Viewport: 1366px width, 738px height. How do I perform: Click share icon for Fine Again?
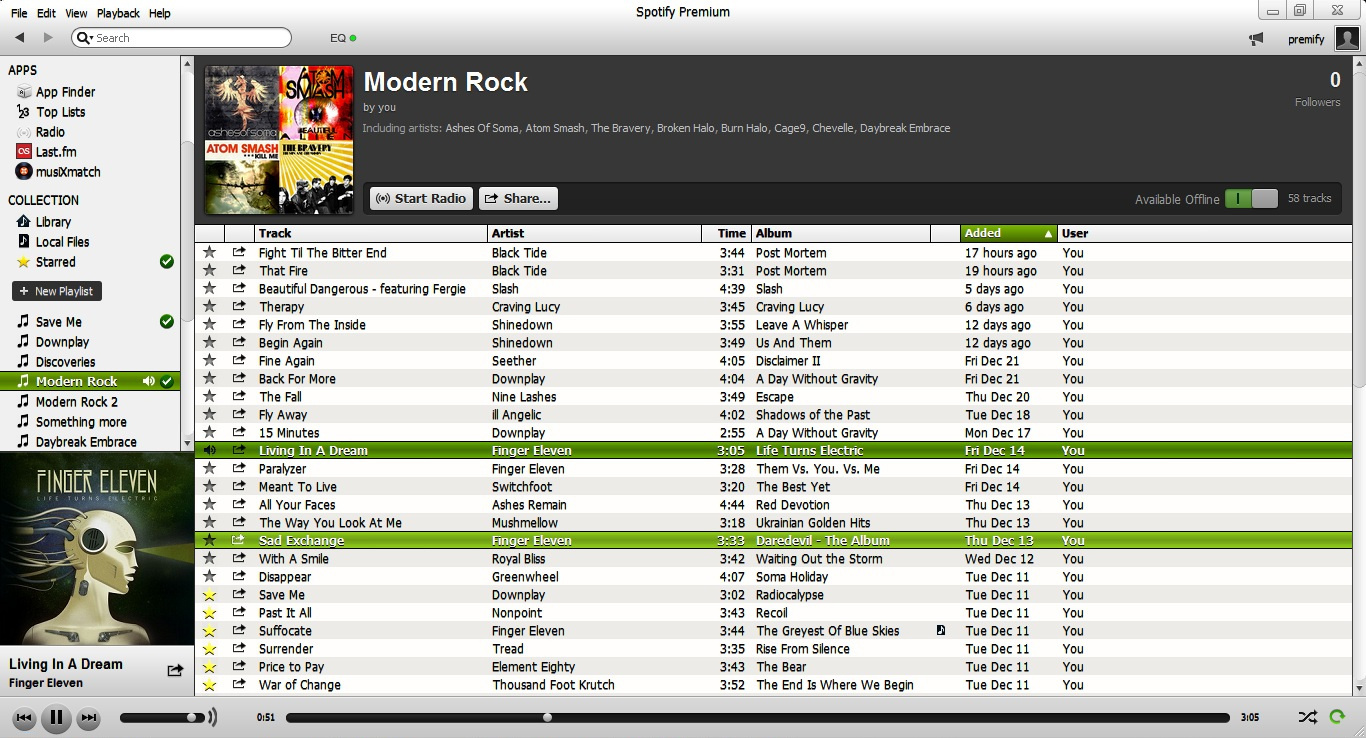239,361
